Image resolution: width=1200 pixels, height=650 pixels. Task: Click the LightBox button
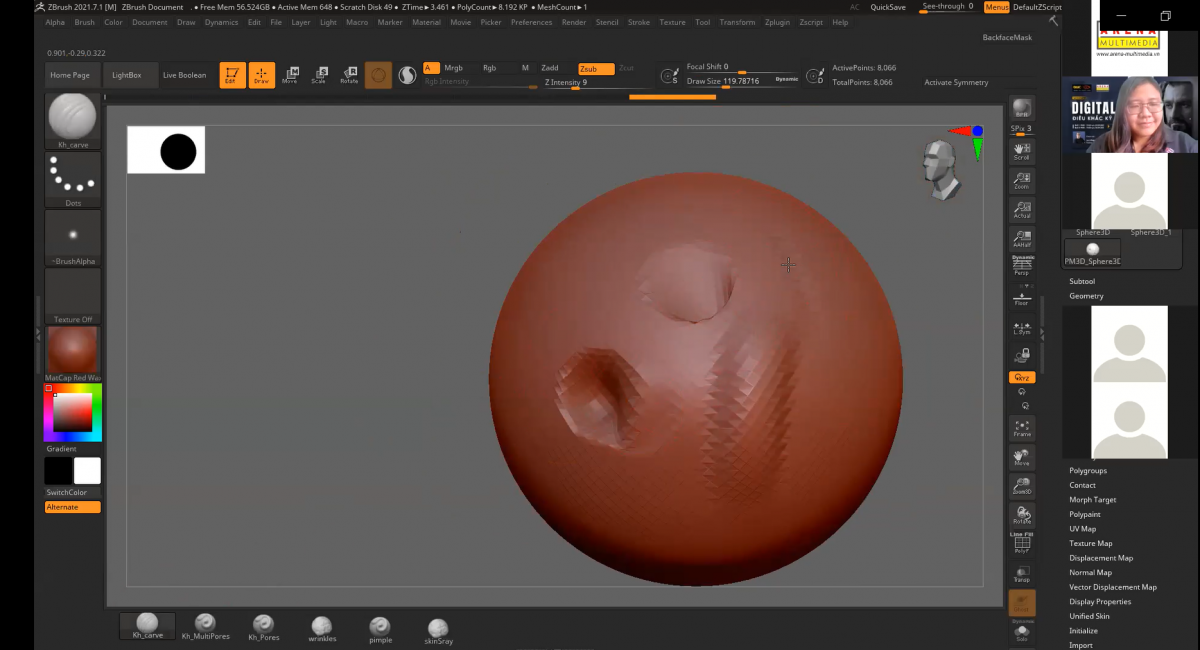pos(127,75)
